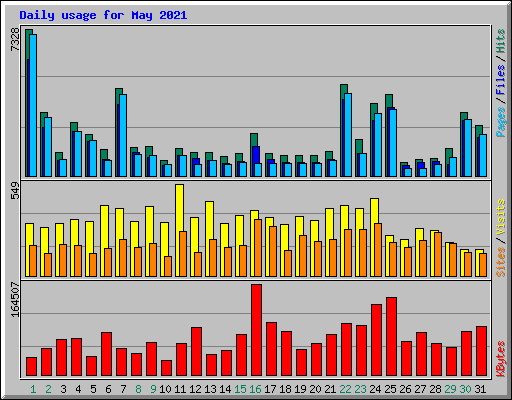This screenshot has height=400, width=512.
Task: Click day 25 on the x-axis
Action: 390,389
